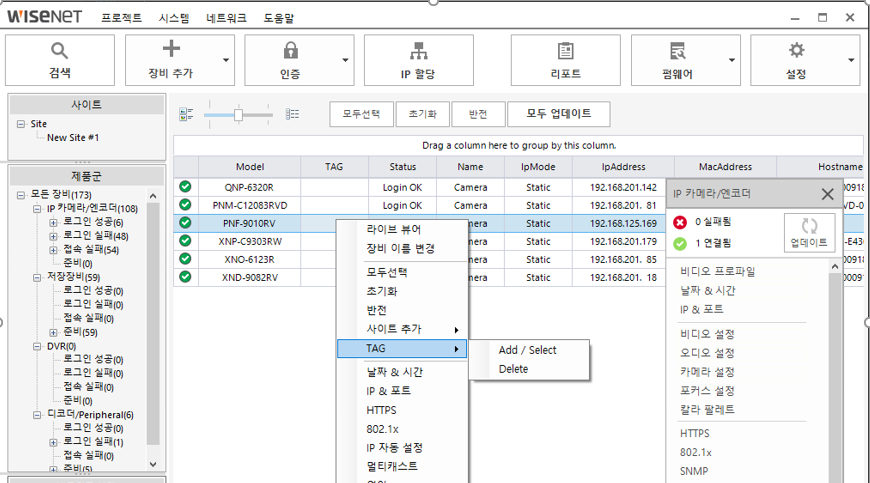Viewport: 870px width, 483px height.
Task: Click the XNO-6123R model cell
Action: point(250,260)
